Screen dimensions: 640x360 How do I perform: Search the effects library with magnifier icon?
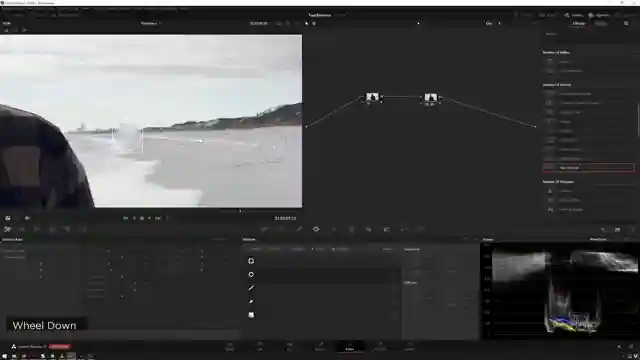coord(626,24)
